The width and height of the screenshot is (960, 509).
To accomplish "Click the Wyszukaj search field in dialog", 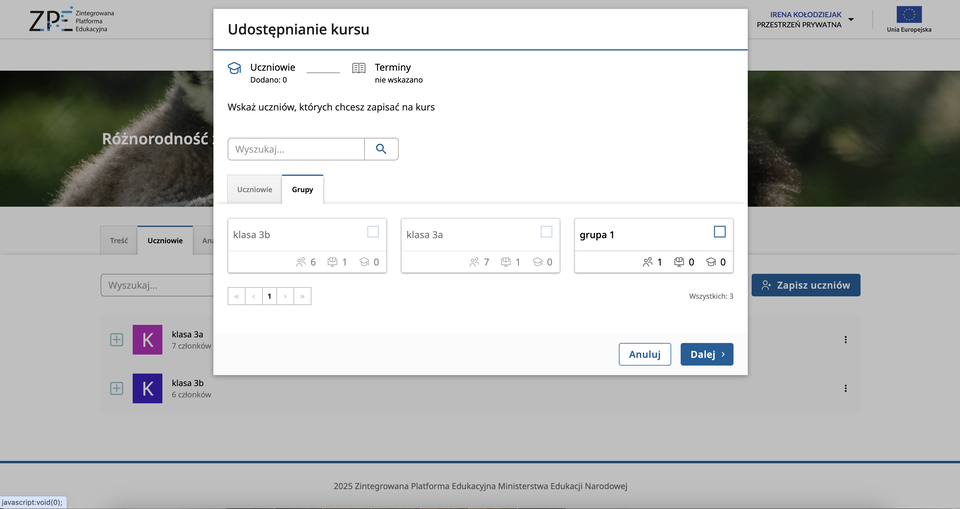I will (x=296, y=149).
